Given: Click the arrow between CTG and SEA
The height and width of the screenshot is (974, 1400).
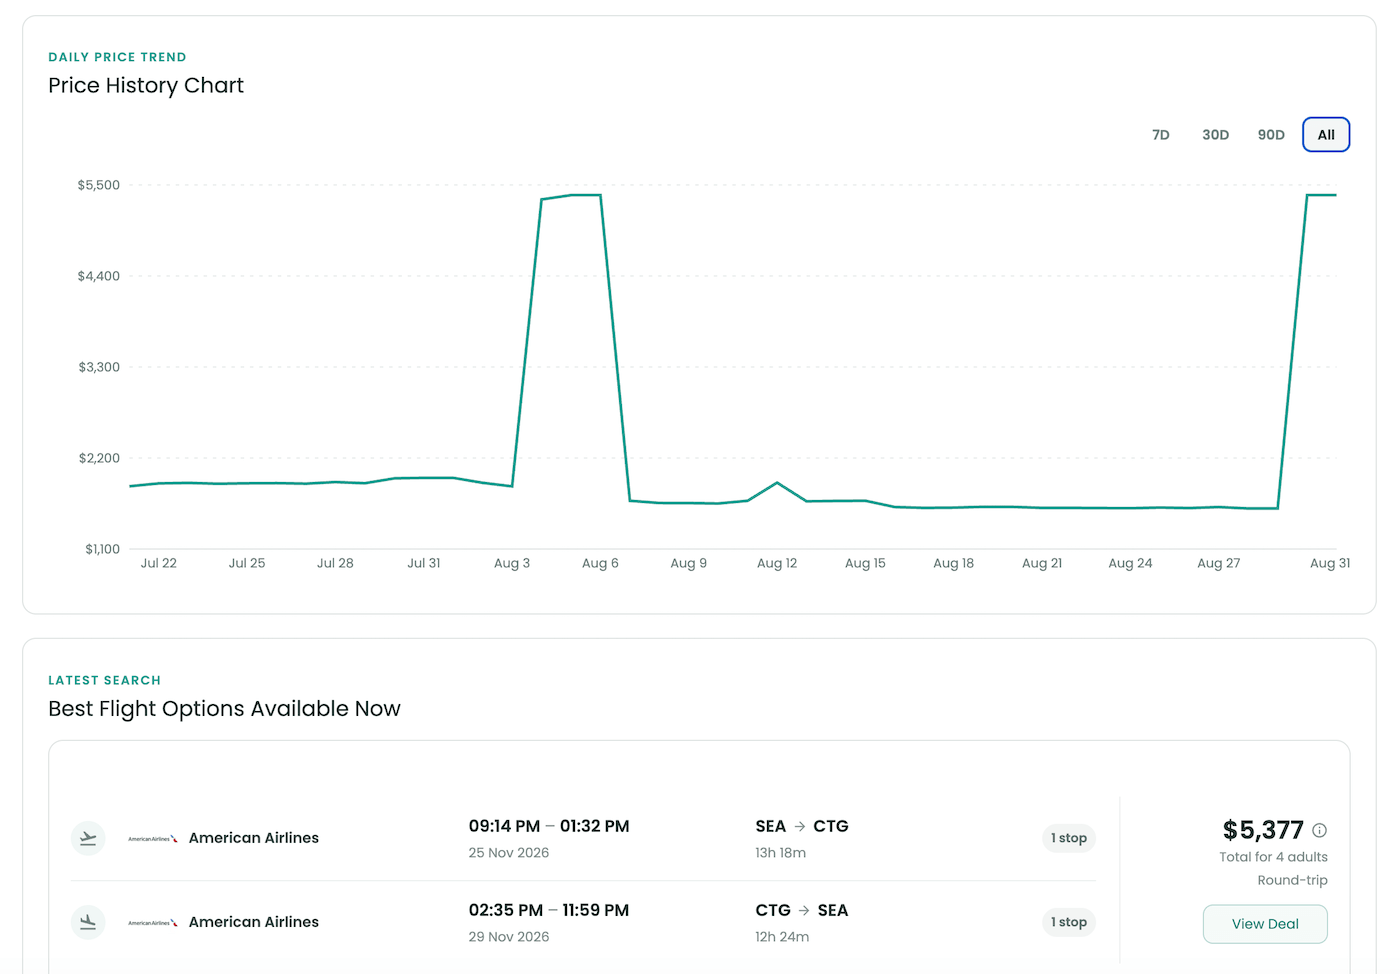Looking at the screenshot, I should pyautogui.click(x=804, y=910).
